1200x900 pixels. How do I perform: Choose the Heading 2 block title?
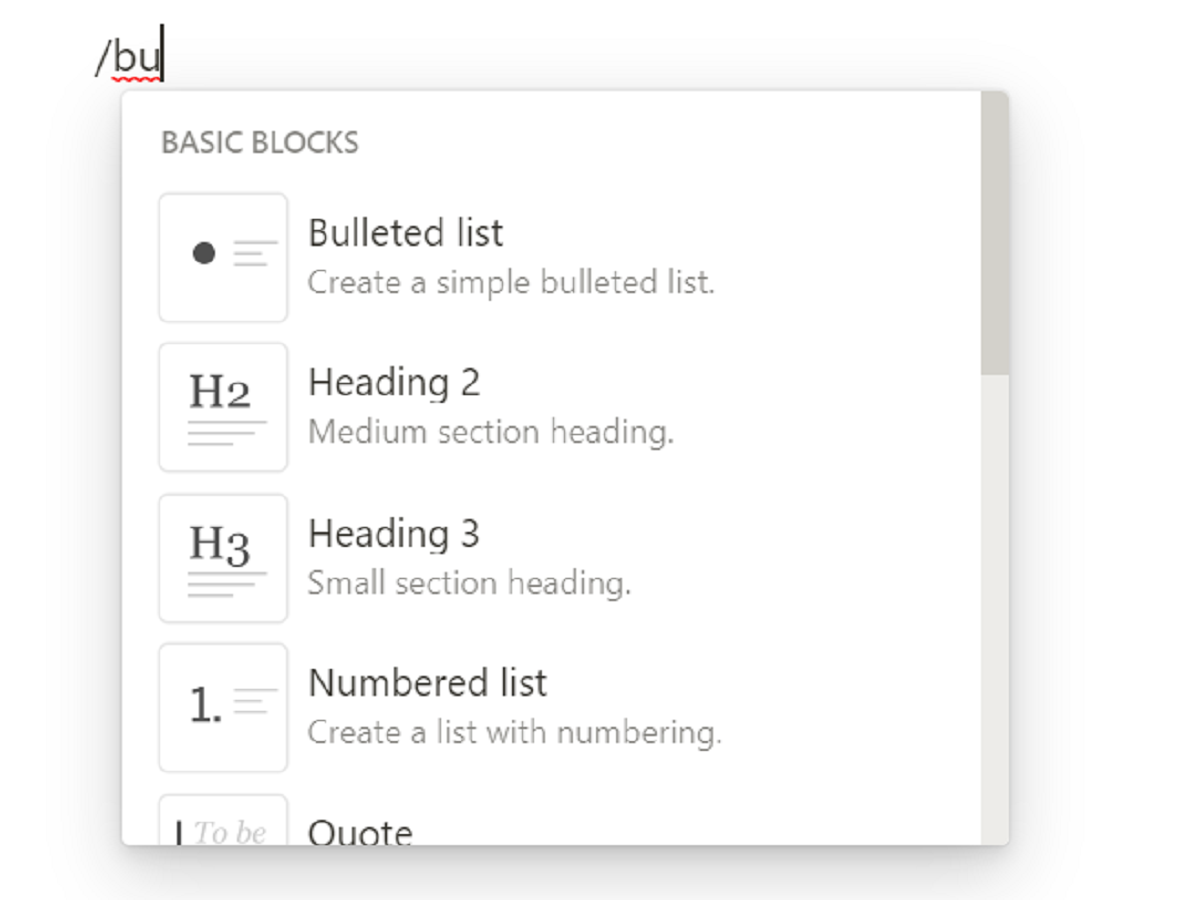(x=394, y=383)
